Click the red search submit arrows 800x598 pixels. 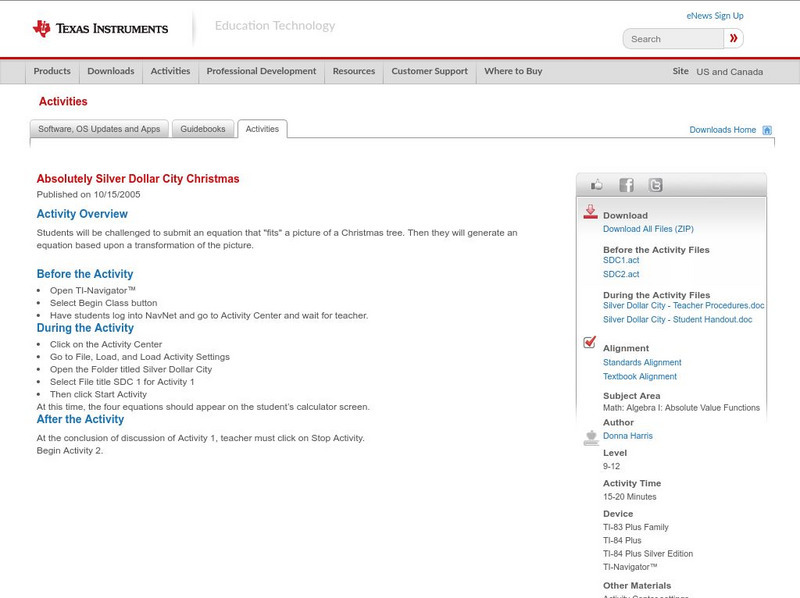tap(733, 39)
